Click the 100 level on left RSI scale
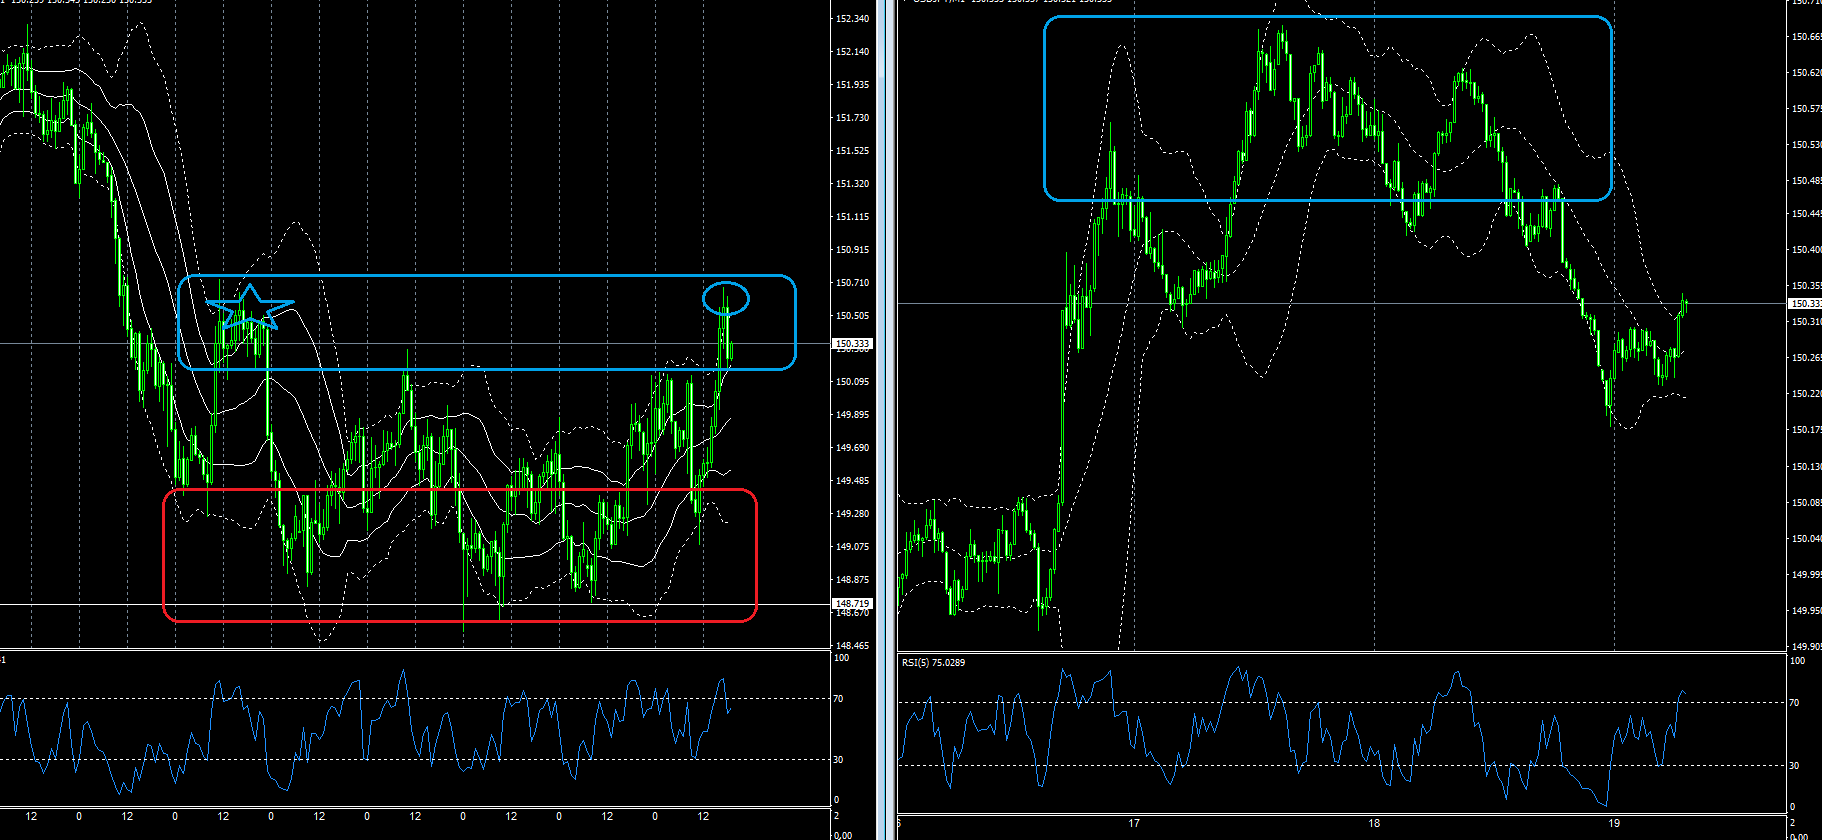Viewport: 1822px width, 840px height. click(842, 658)
